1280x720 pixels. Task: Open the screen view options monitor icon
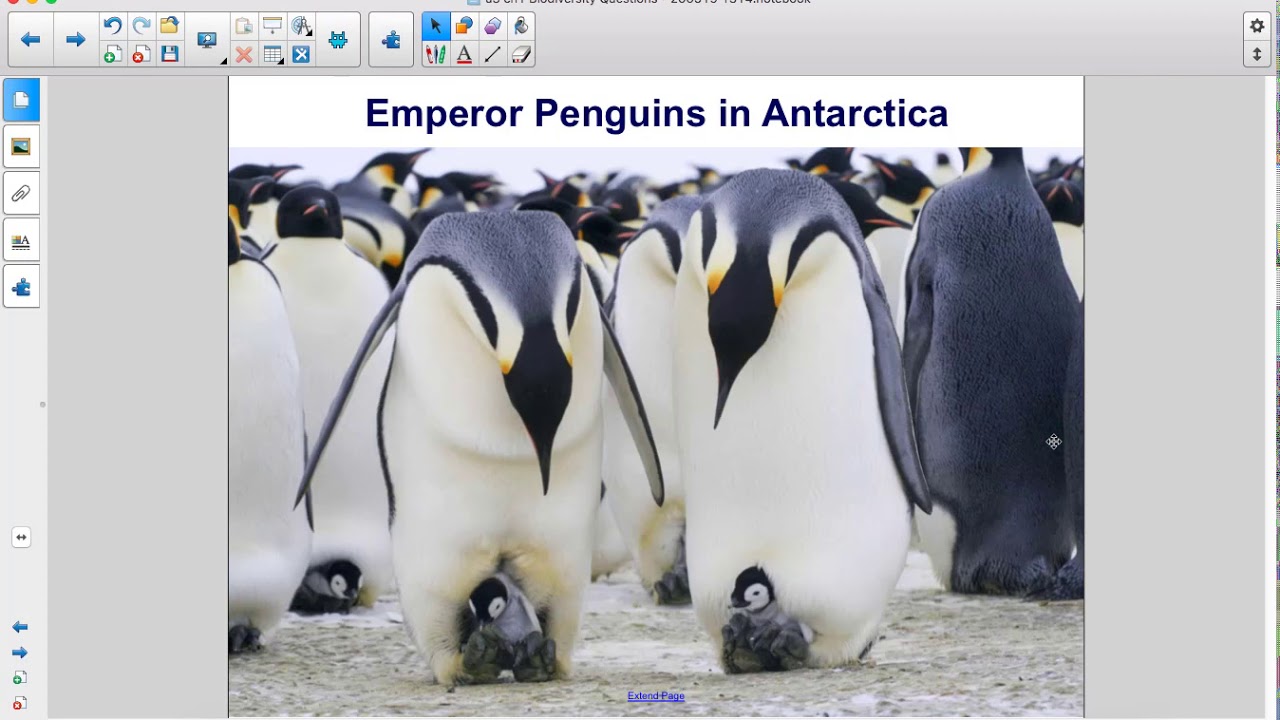click(207, 40)
